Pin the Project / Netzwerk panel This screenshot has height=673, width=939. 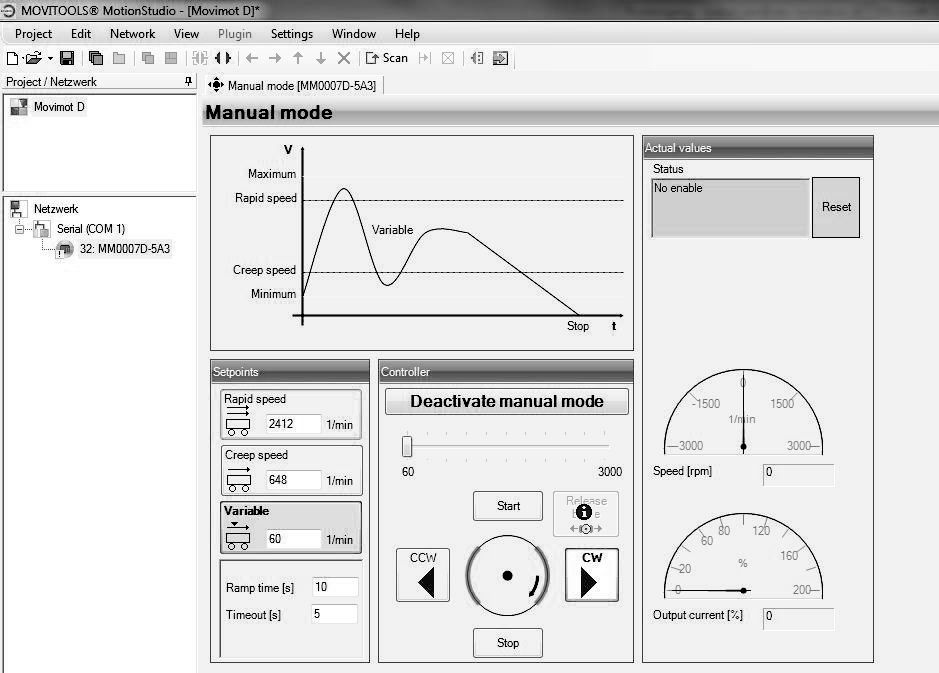click(189, 81)
